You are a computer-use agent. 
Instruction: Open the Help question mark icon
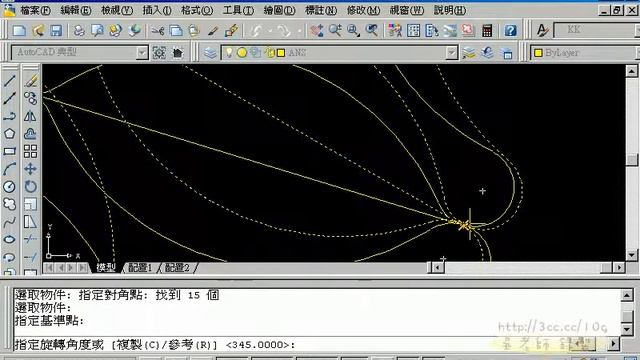pyautogui.click(x=510, y=30)
